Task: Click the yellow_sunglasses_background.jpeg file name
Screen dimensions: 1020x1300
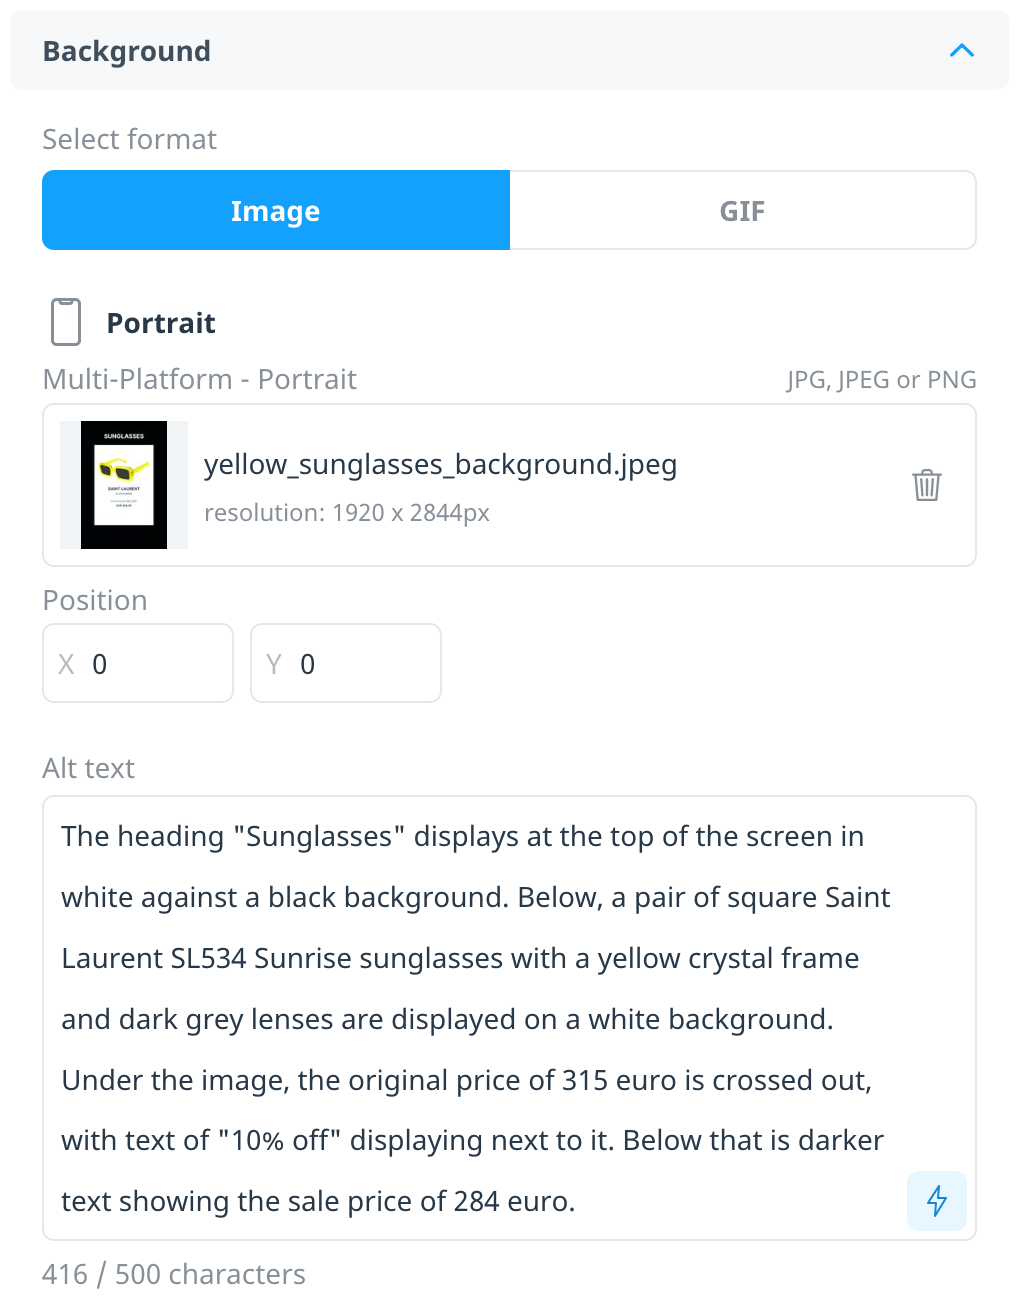Action: (x=441, y=465)
